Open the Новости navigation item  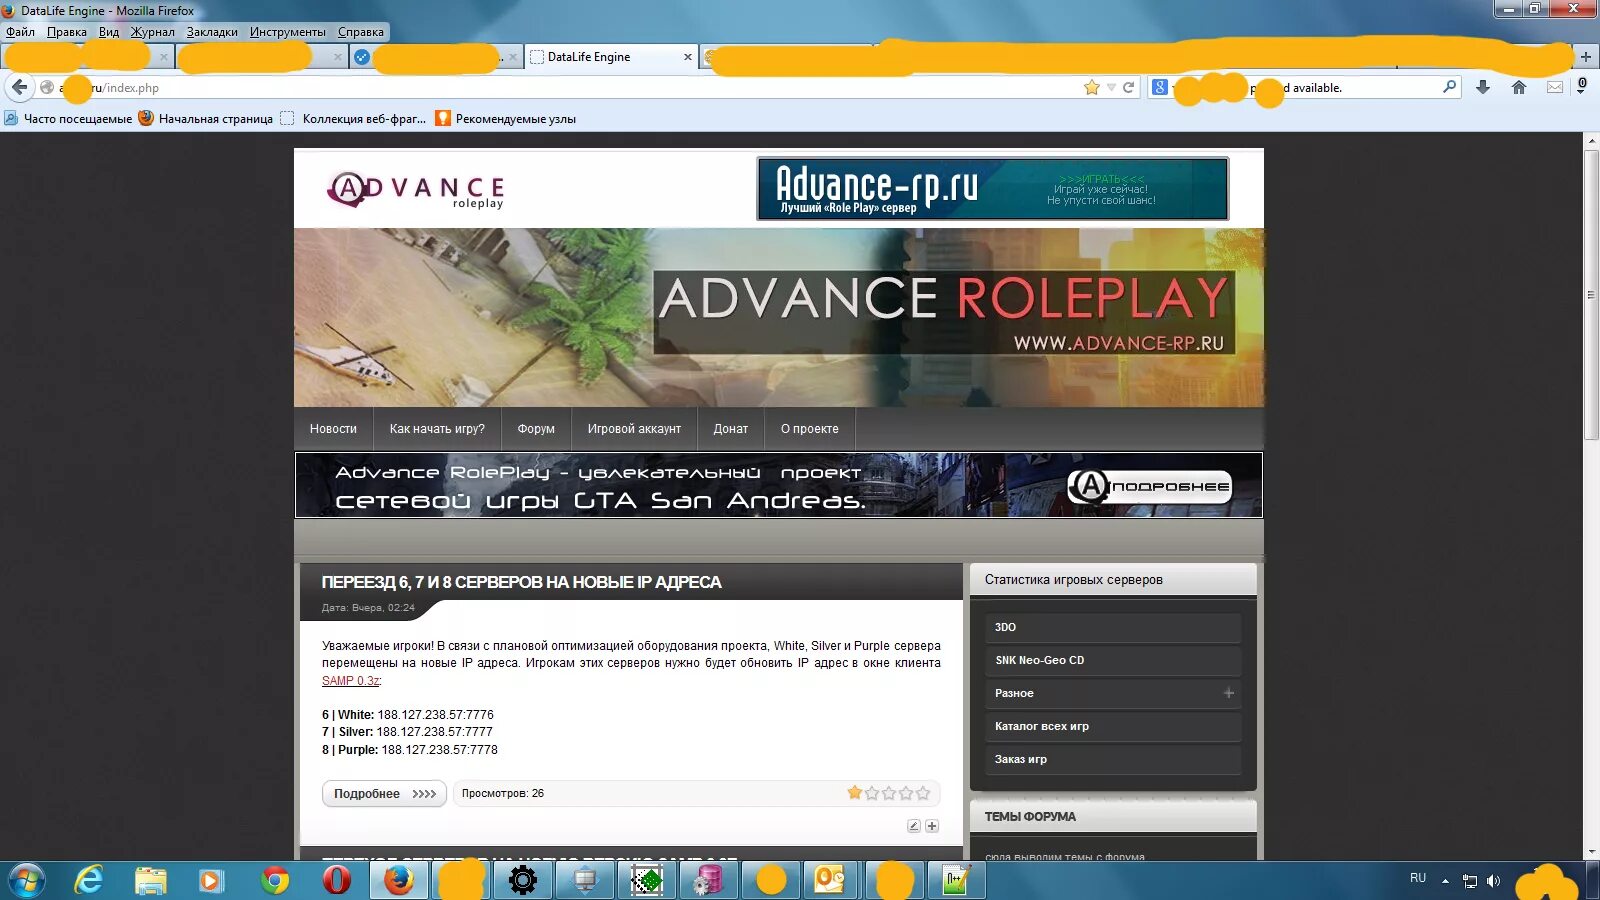click(333, 429)
